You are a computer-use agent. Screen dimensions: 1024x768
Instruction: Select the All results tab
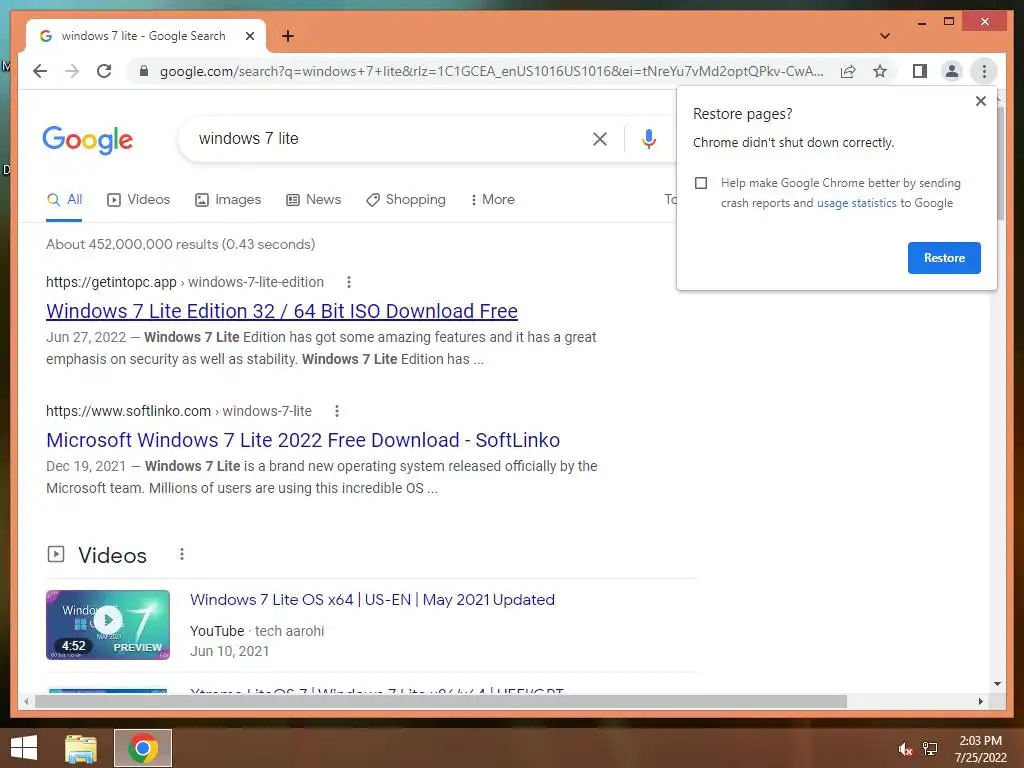tap(65, 200)
